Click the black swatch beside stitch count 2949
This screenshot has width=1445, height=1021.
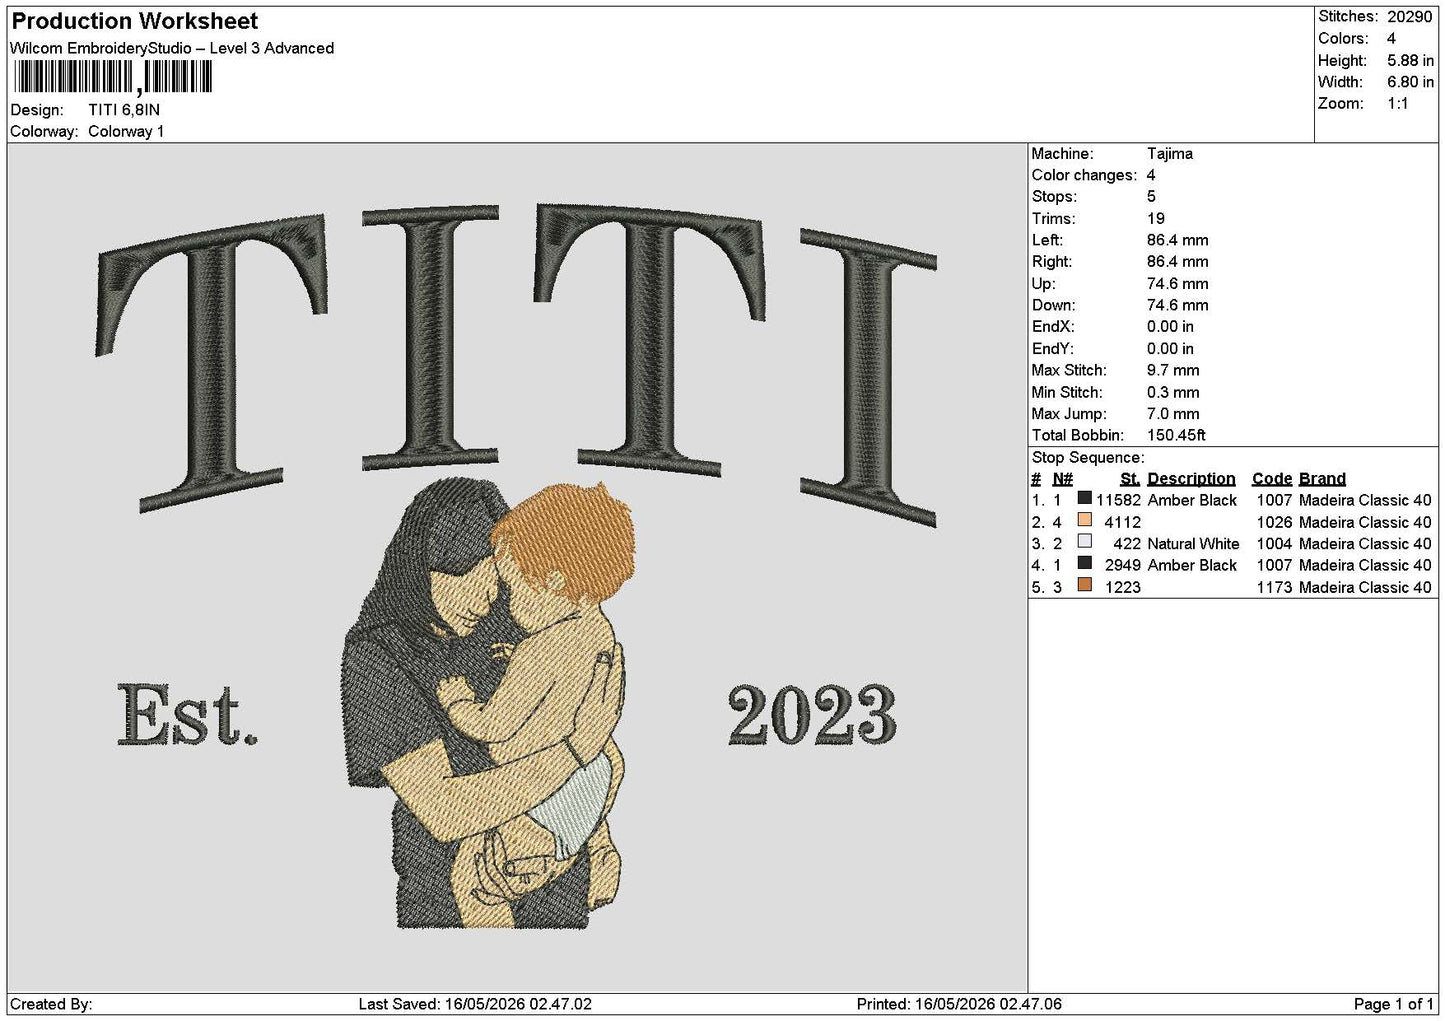[x=1084, y=564]
